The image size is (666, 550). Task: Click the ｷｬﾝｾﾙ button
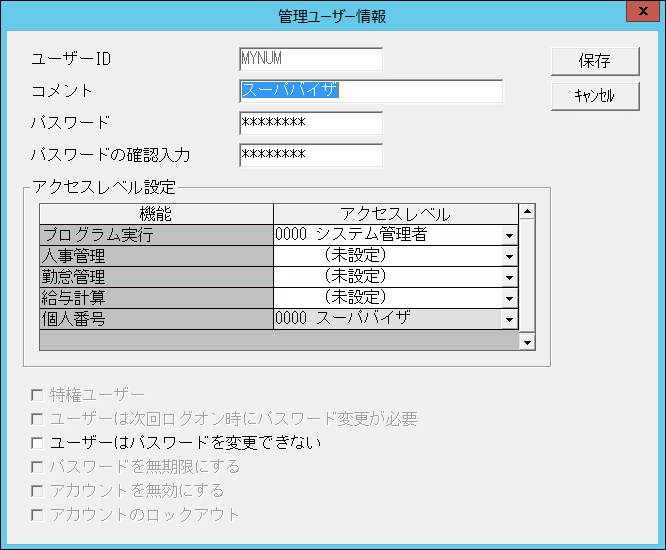[x=595, y=96]
